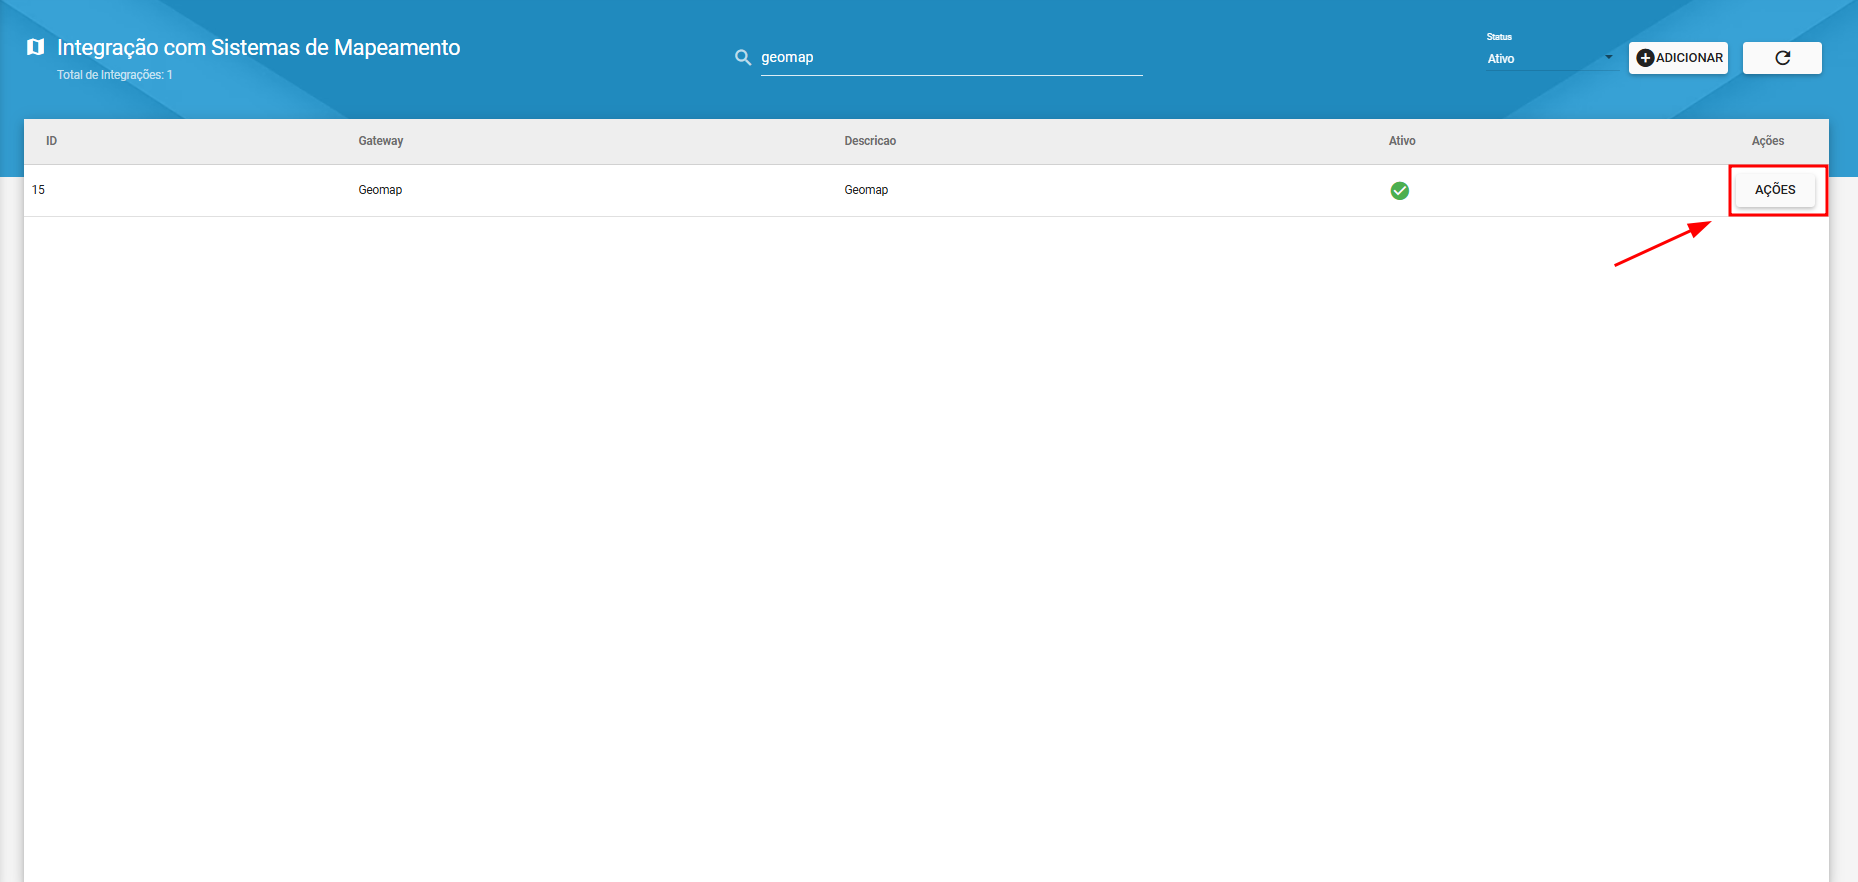Sort by ID column header
Image resolution: width=1858 pixels, height=882 pixels.
[x=51, y=141]
